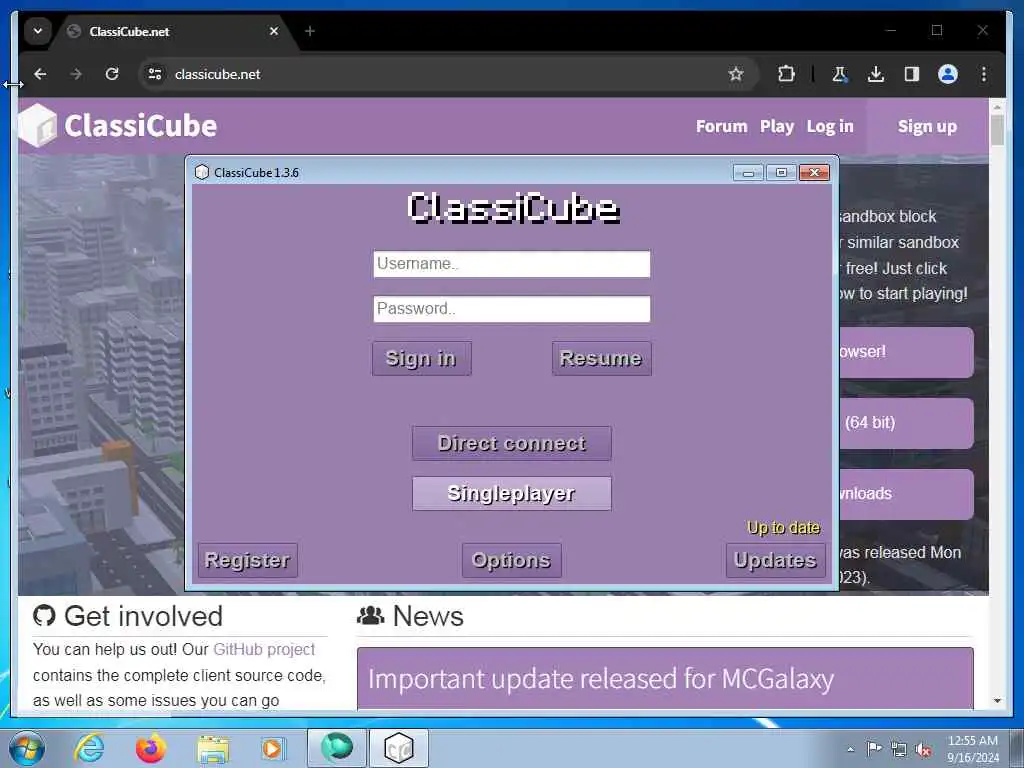Close the ClassiCube.net tab
Screen dimensions: 1024x768
[x=274, y=31]
